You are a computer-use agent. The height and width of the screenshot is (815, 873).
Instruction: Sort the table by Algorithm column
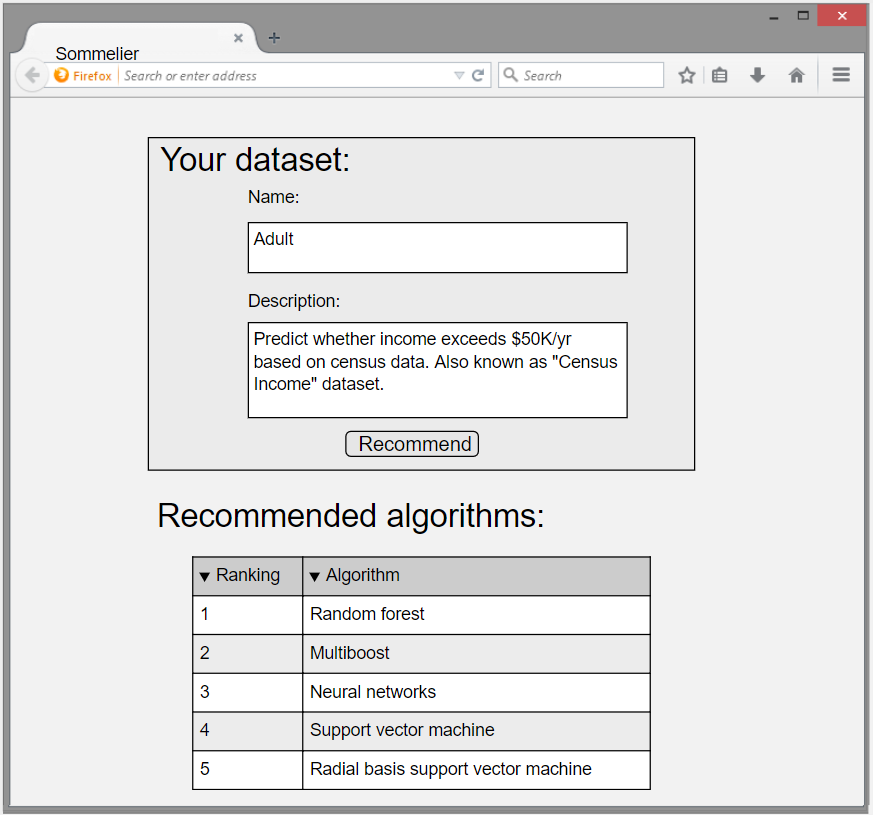(477, 576)
